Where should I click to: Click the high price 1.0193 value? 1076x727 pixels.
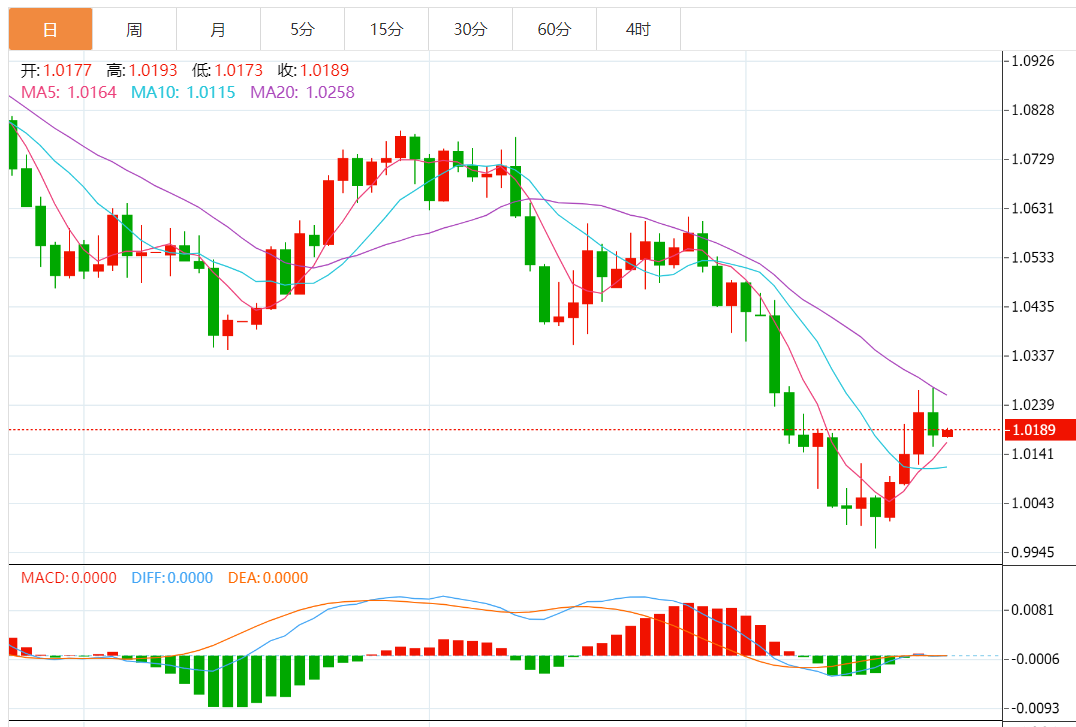(x=153, y=70)
